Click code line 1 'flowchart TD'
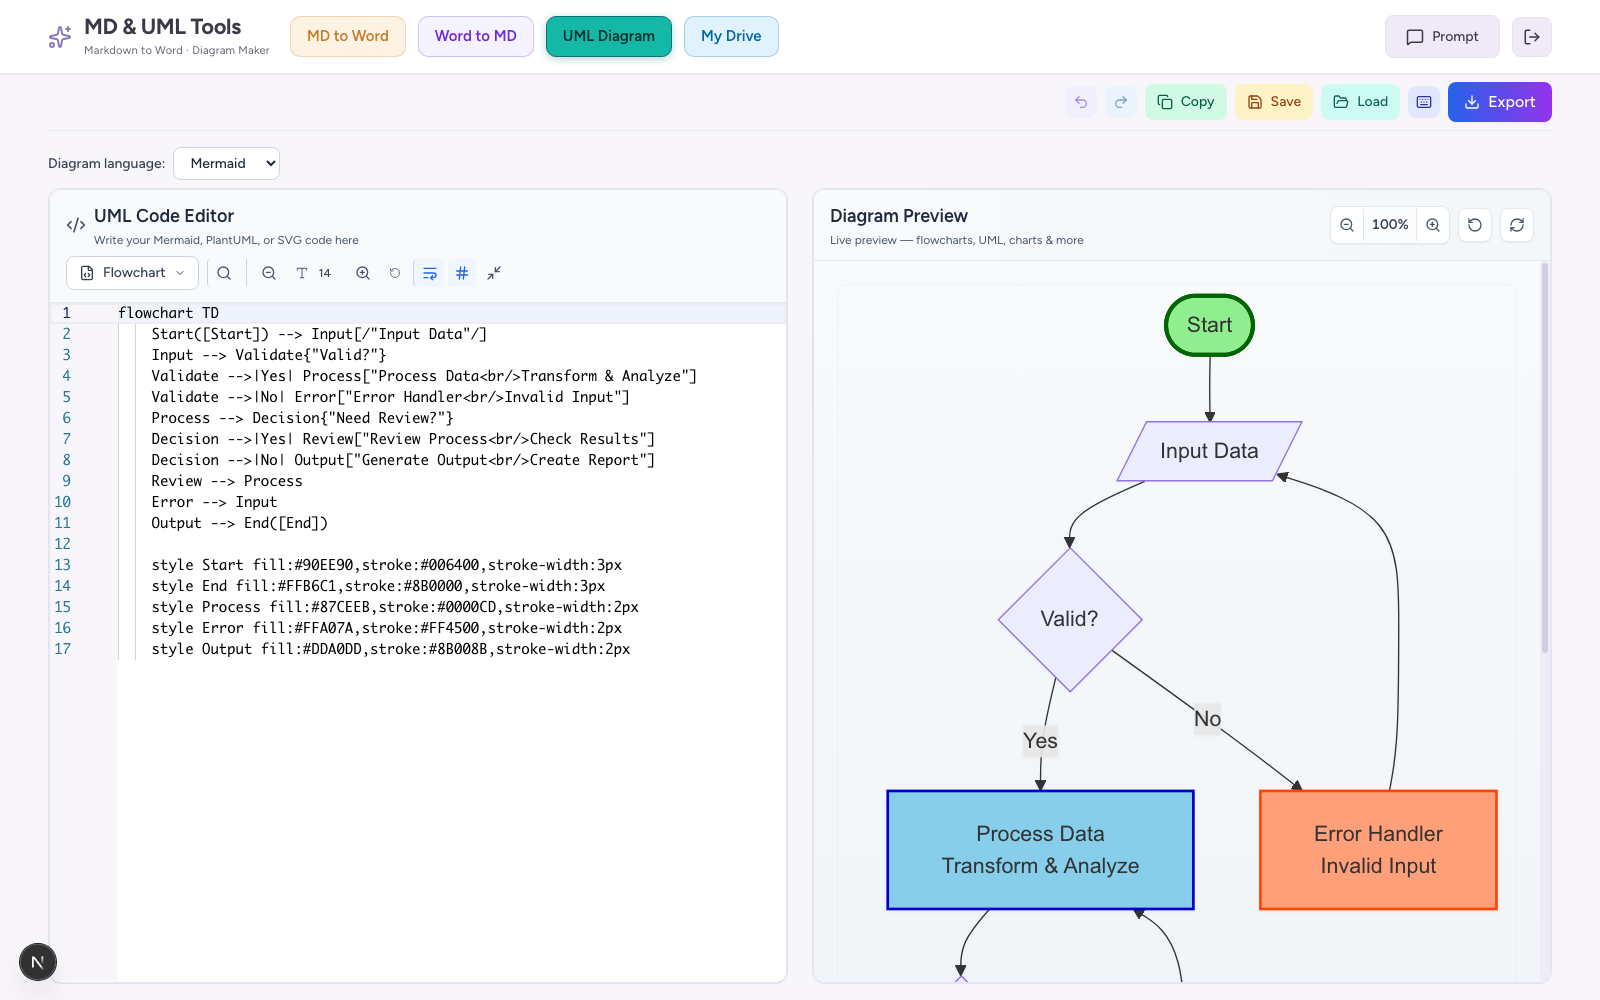1600x1000 pixels. point(168,313)
